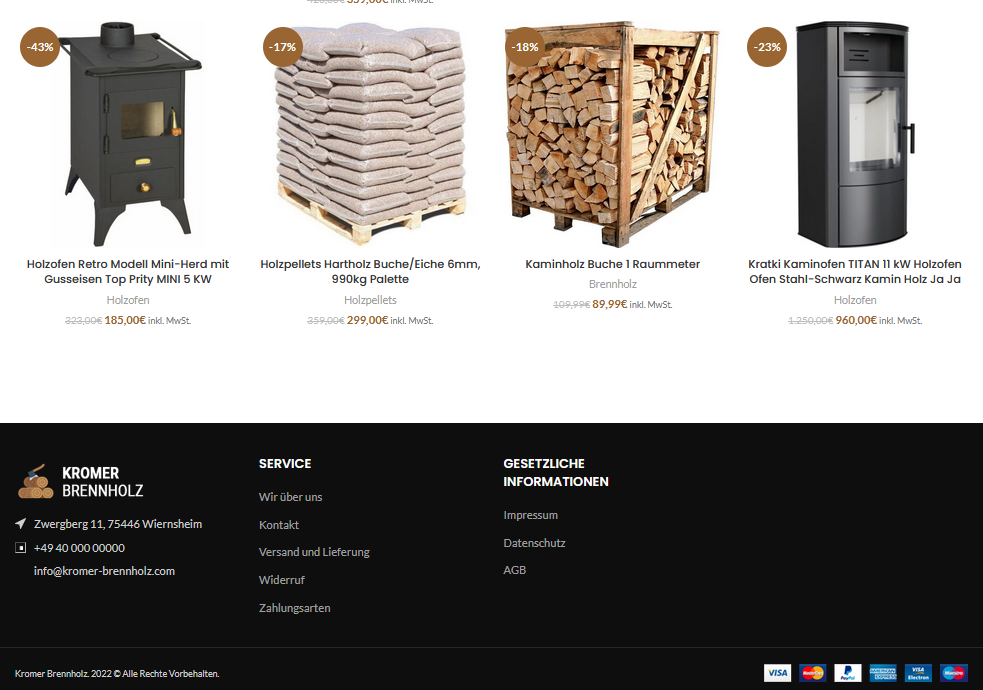Open Holzpellets Hartholz Buche/Eiche product title
The image size is (983, 690).
[371, 271]
